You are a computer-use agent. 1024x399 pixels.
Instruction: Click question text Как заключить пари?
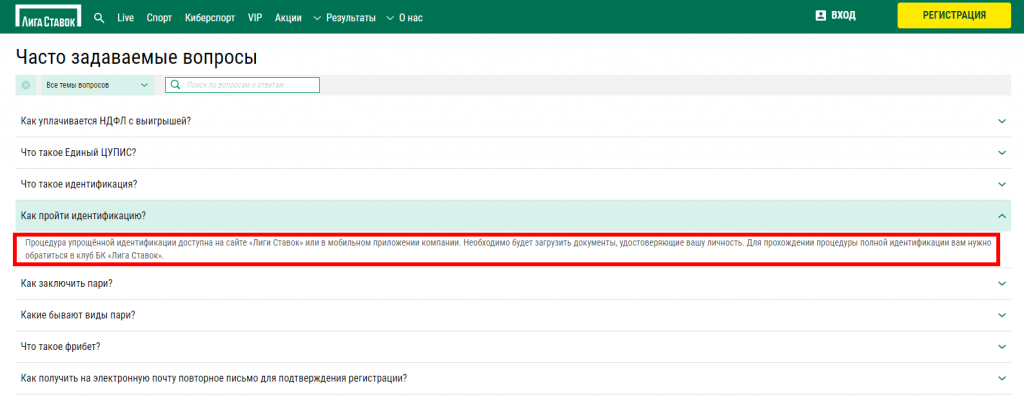[67, 283]
